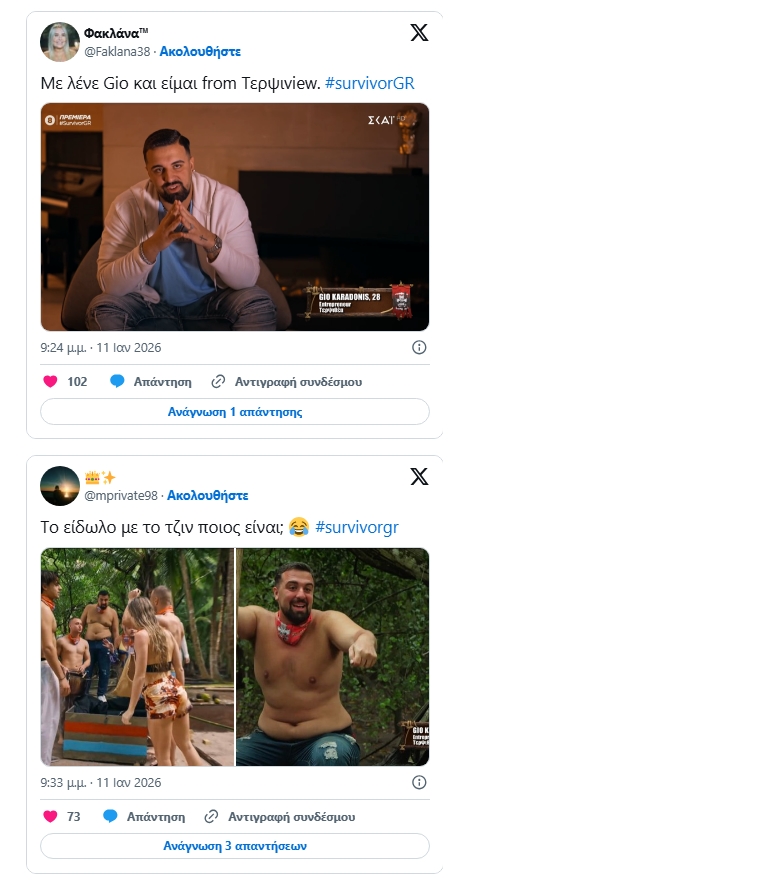Like the mprivate98 tweet heart icon
The width and height of the screenshot is (778, 883).
pos(50,817)
